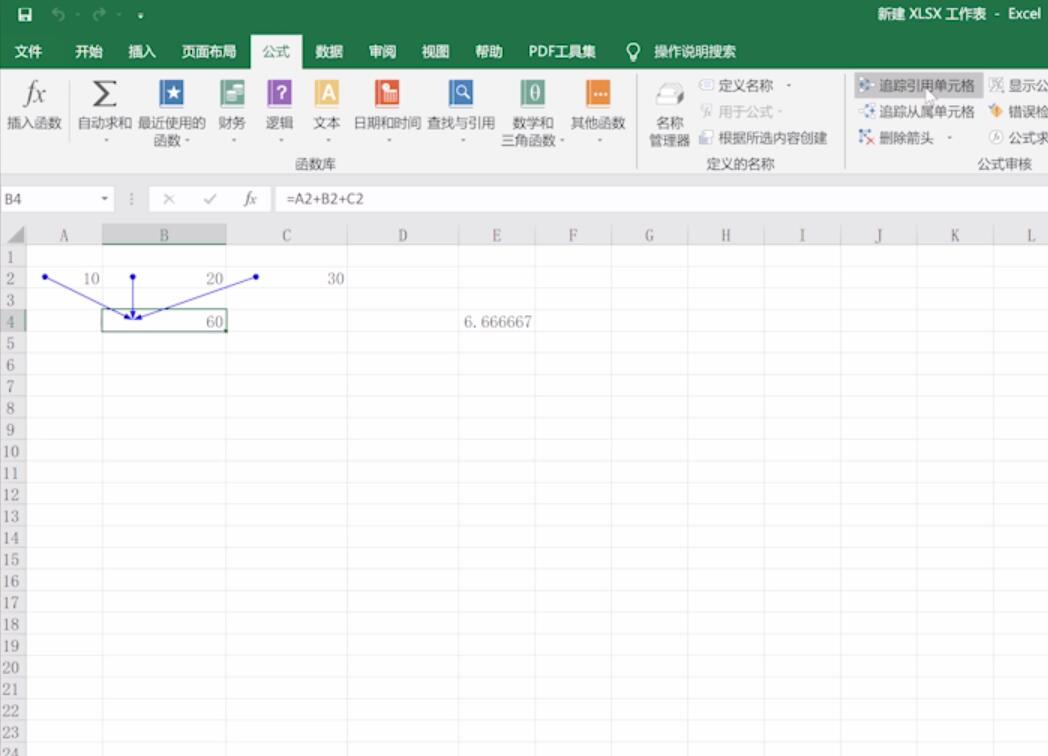Expand the 查找与引用 dropdown arrow
1048x756 pixels.
tap(463, 140)
